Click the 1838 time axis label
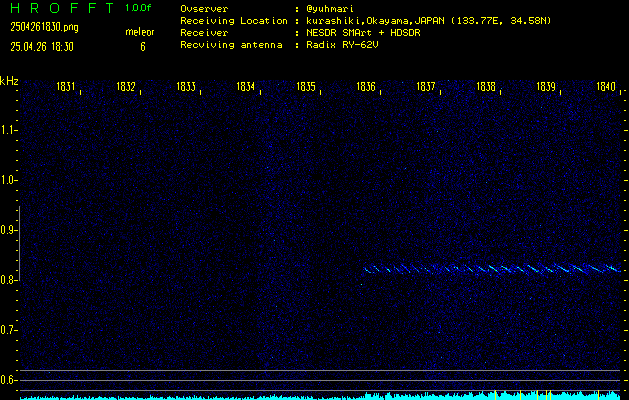629x400 pixels. pos(486,86)
